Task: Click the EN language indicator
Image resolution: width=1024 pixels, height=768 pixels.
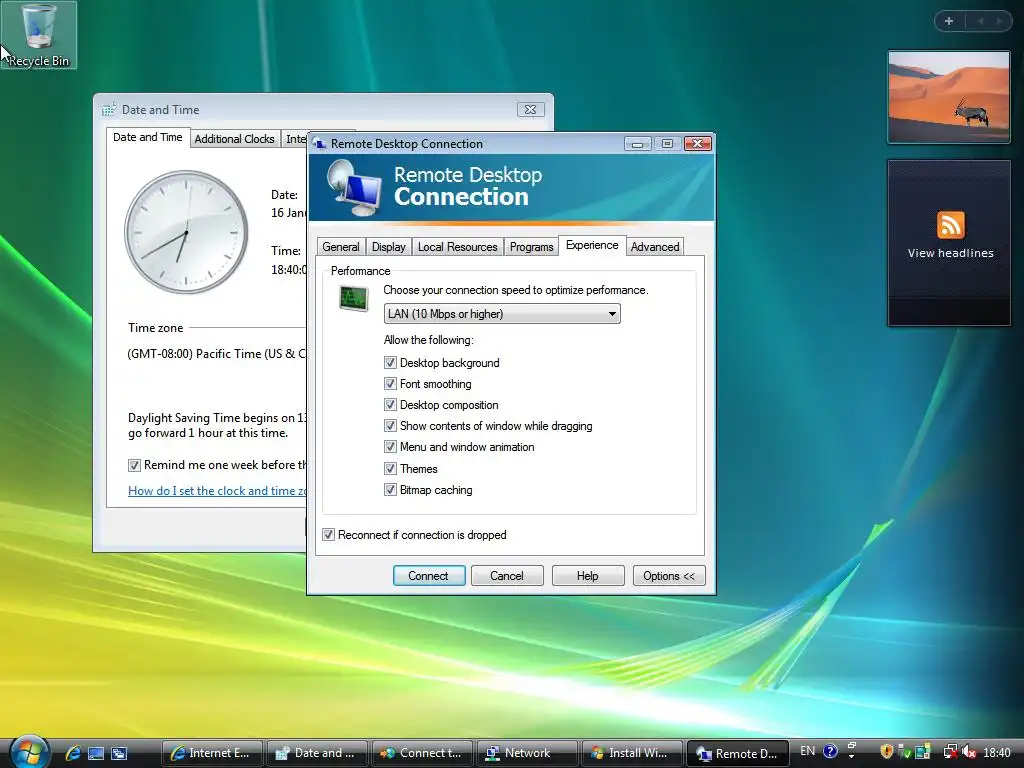Action: pos(807,752)
